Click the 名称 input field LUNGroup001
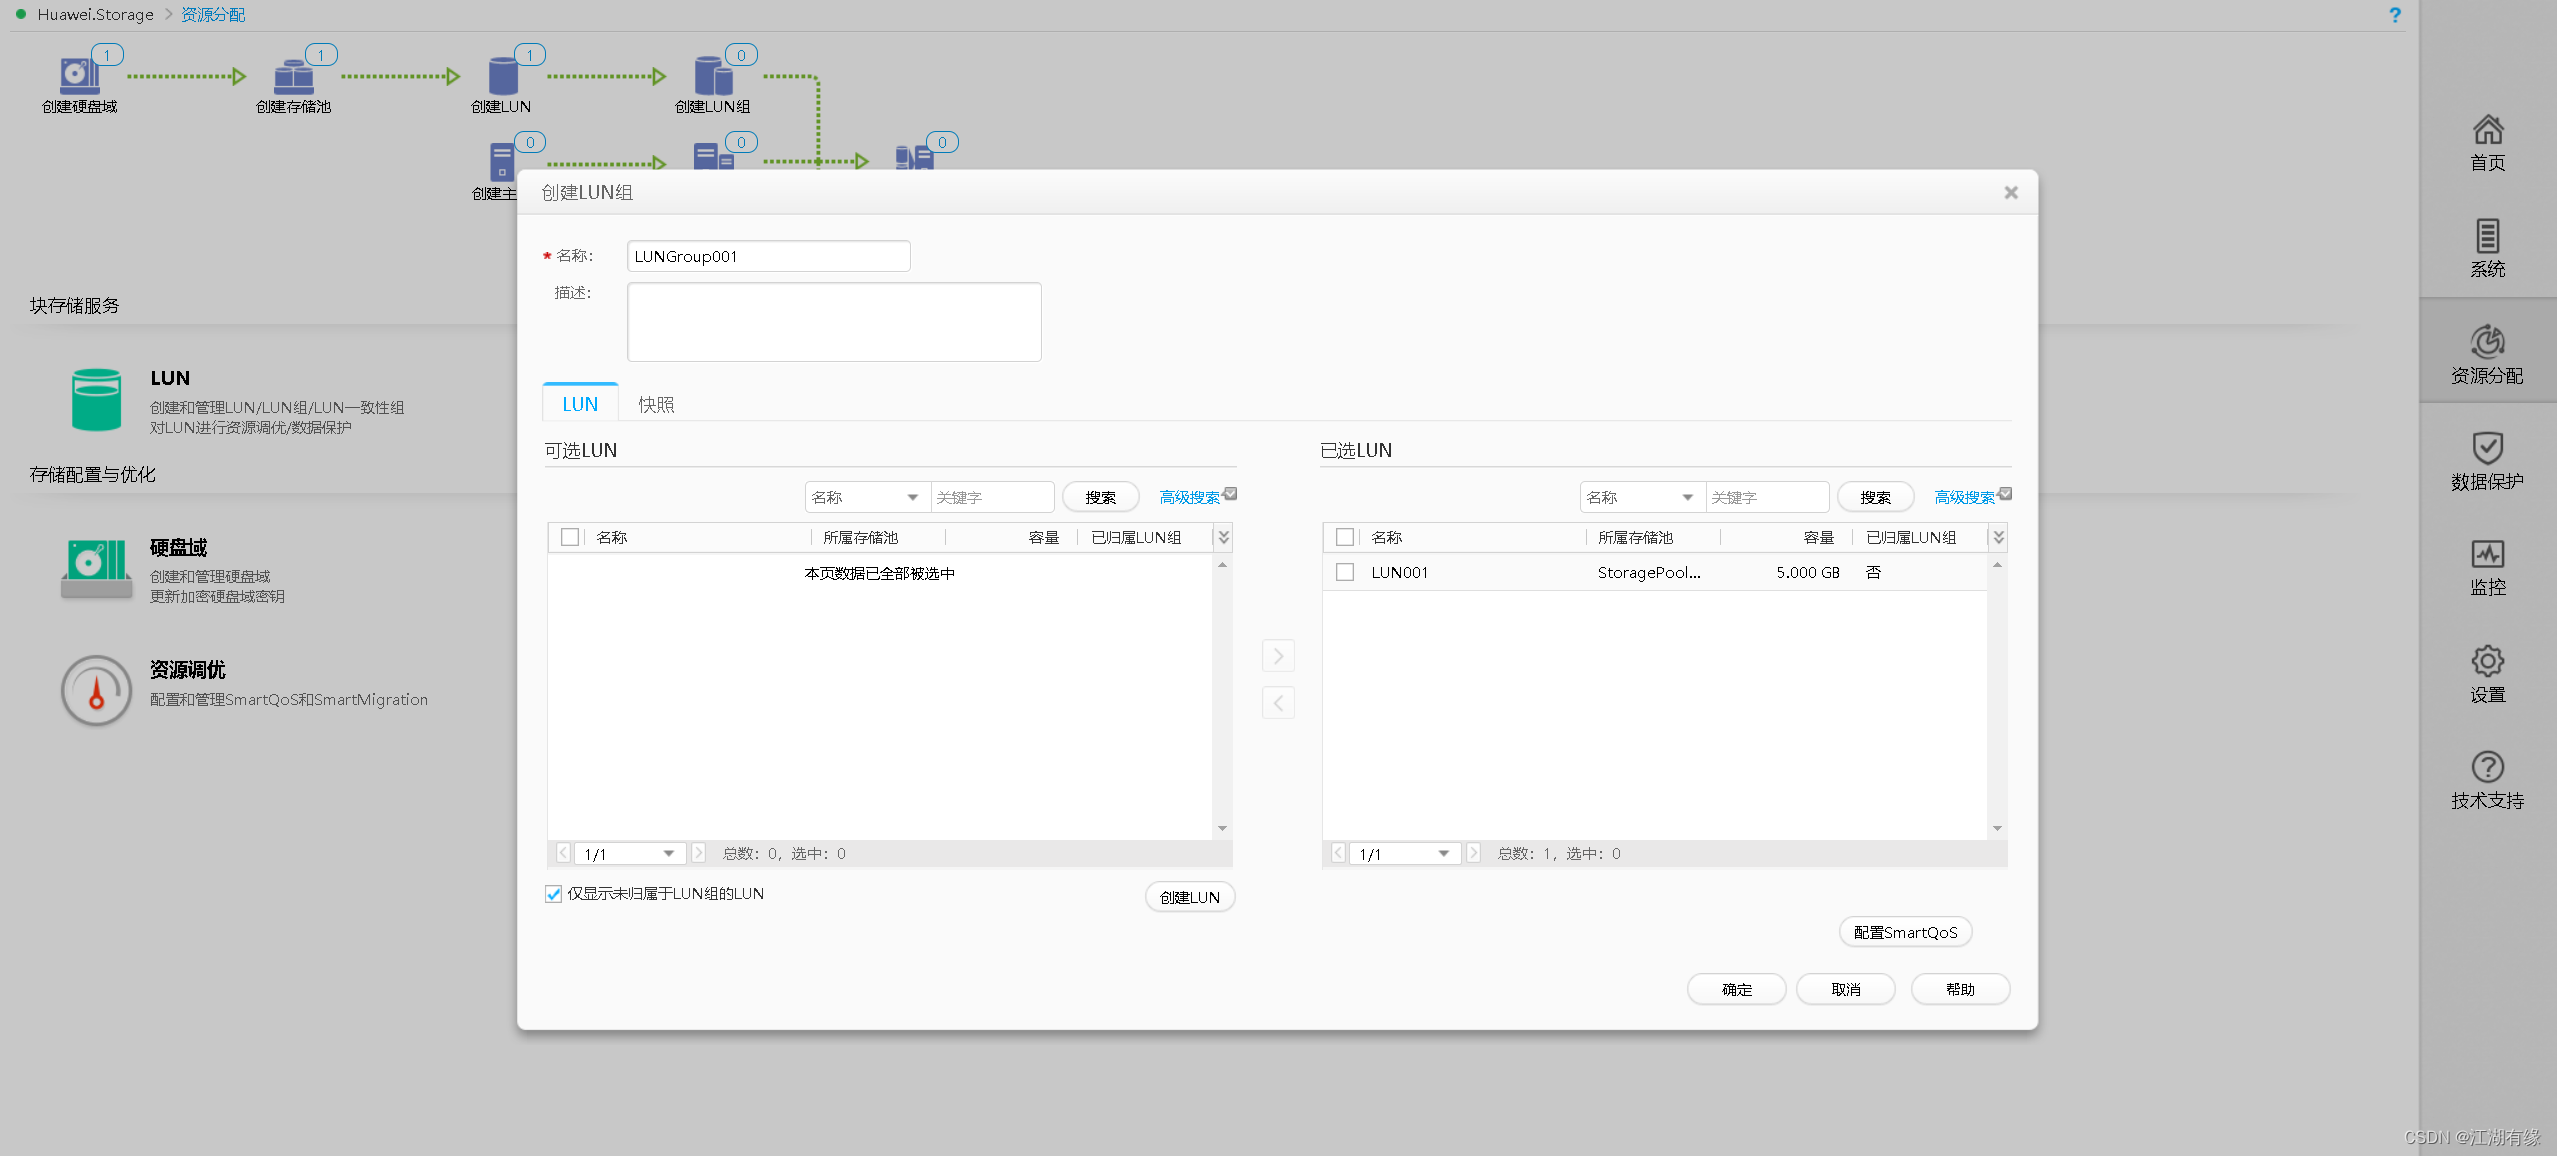2557x1156 pixels. (x=769, y=256)
